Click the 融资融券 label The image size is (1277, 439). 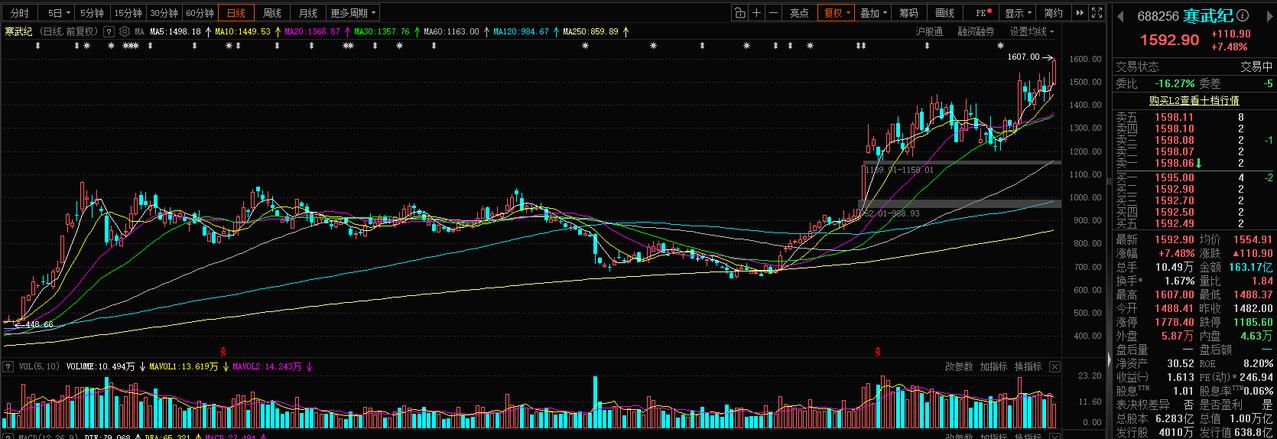point(976,32)
